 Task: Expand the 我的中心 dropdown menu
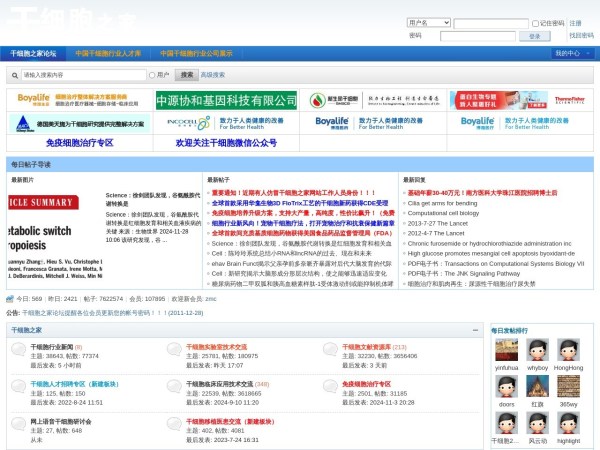[571, 53]
